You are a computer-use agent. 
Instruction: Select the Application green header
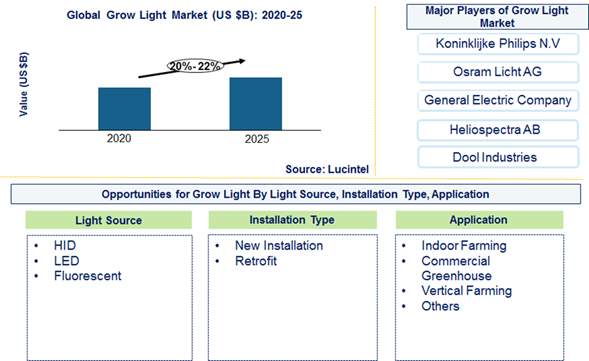[479, 220]
